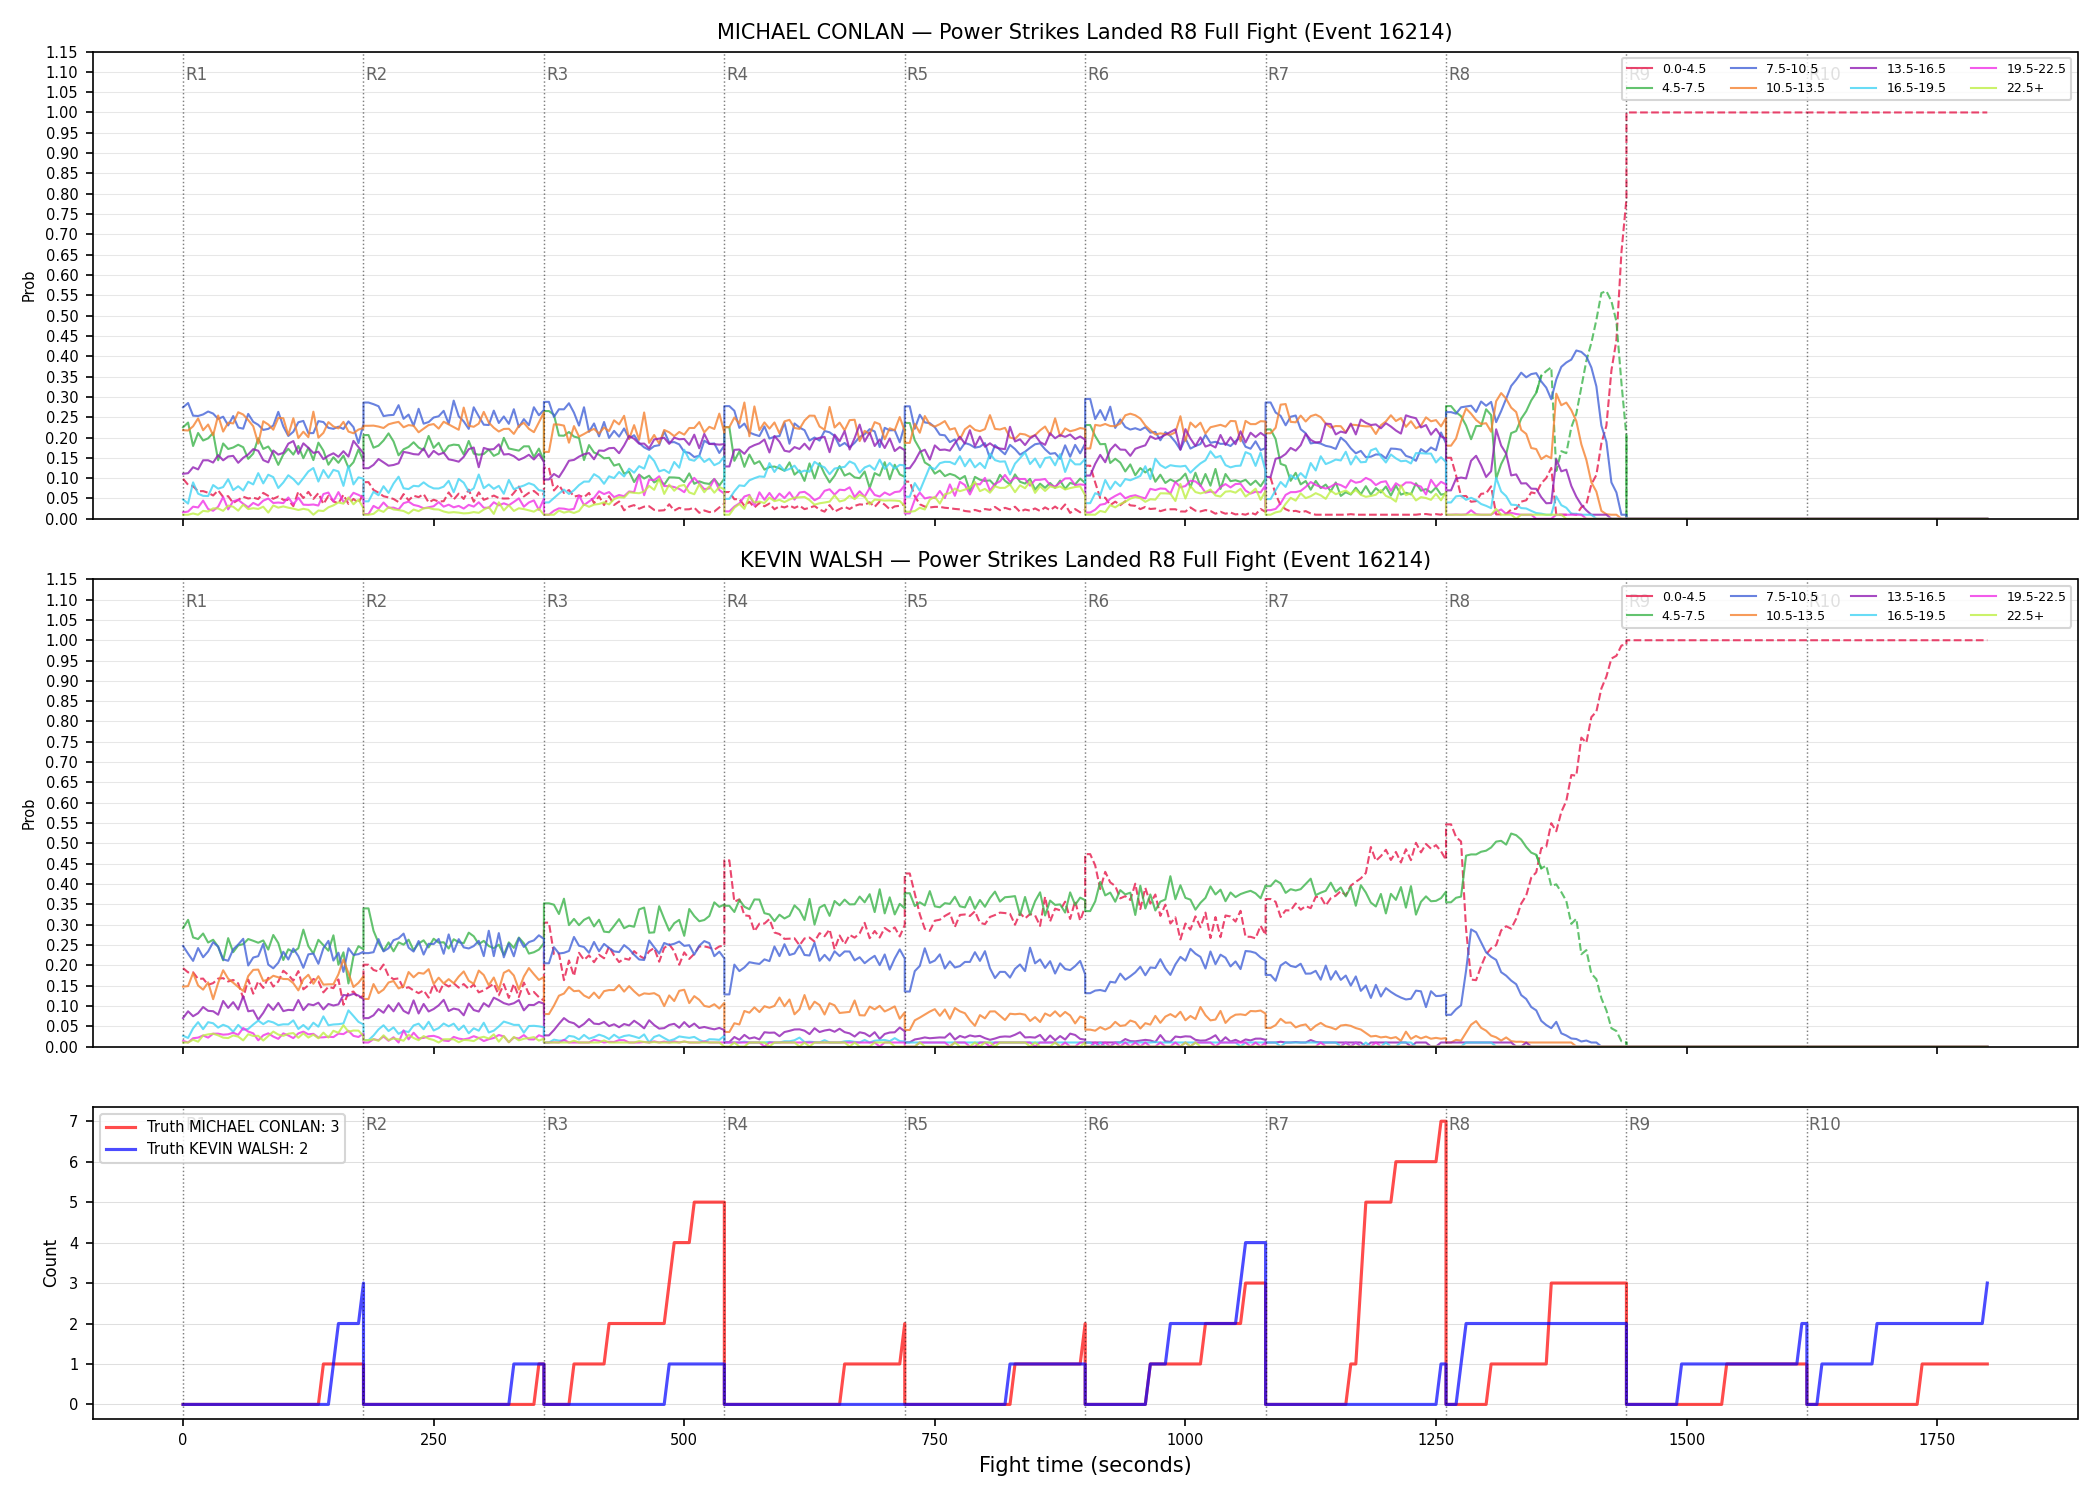Select R7 round label in Walsh chart
Image resolution: width=2100 pixels, height=1500 pixels.
click(x=1278, y=601)
